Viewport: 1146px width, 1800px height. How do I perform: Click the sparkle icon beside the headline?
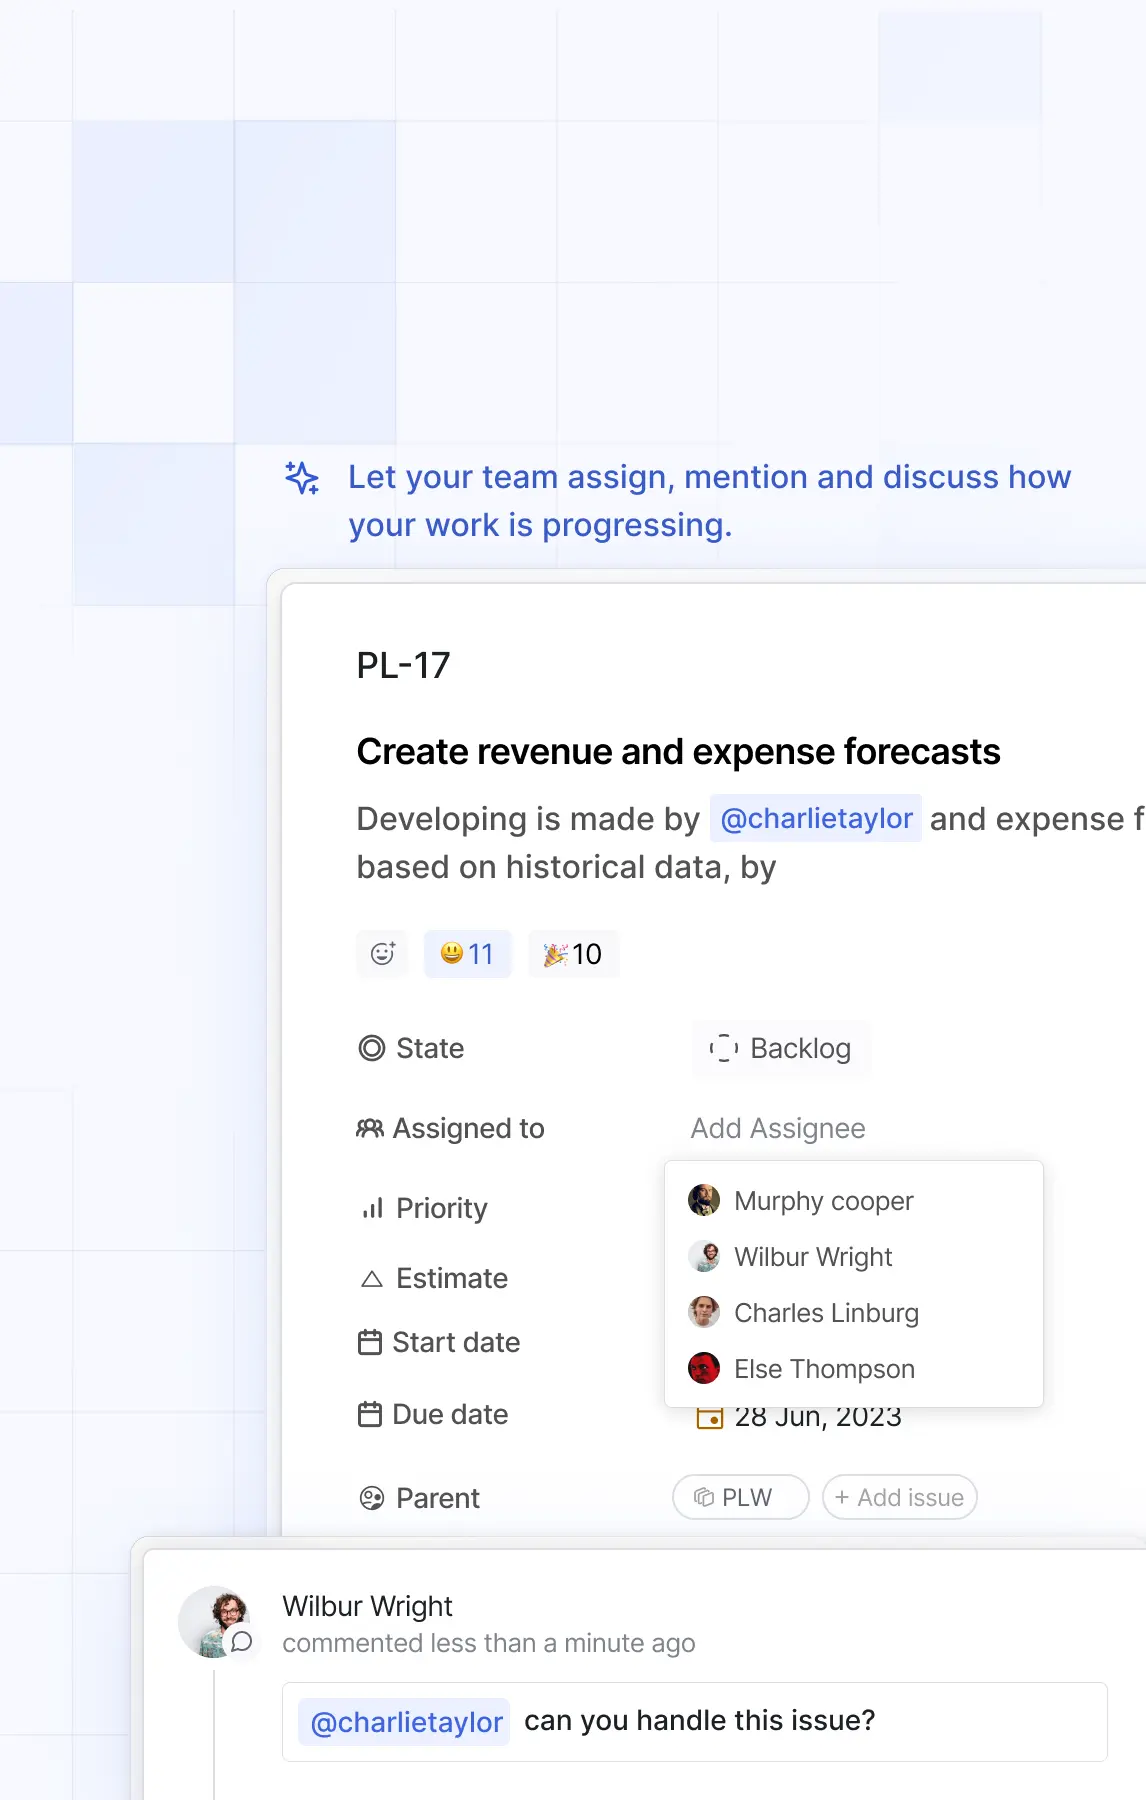(x=302, y=478)
